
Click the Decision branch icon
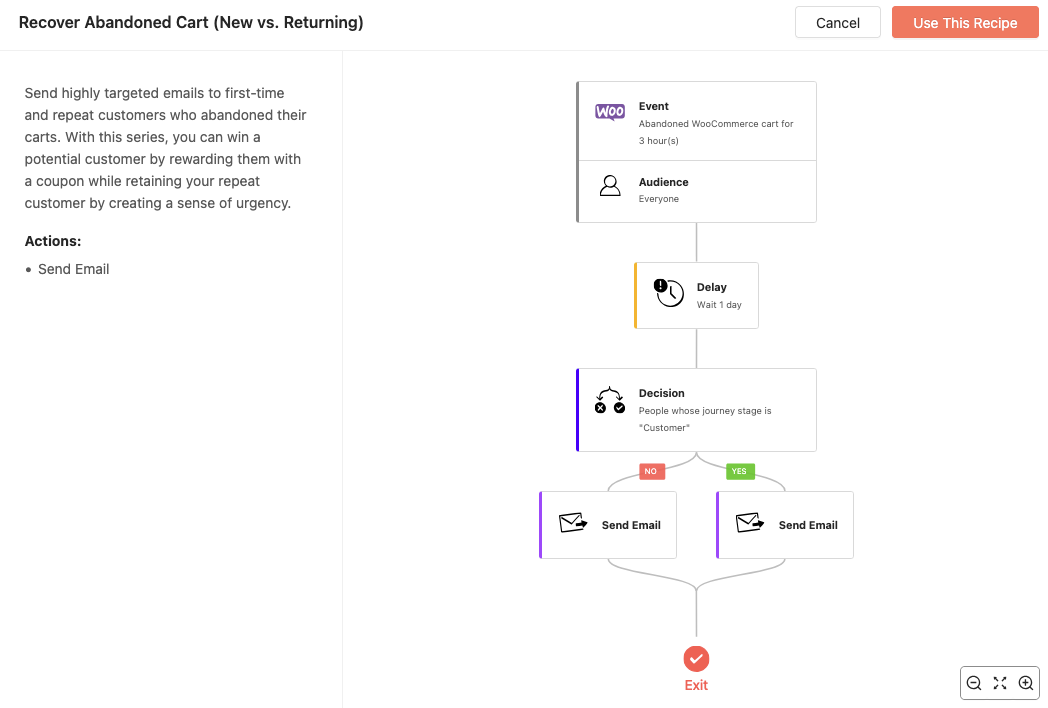[610, 400]
